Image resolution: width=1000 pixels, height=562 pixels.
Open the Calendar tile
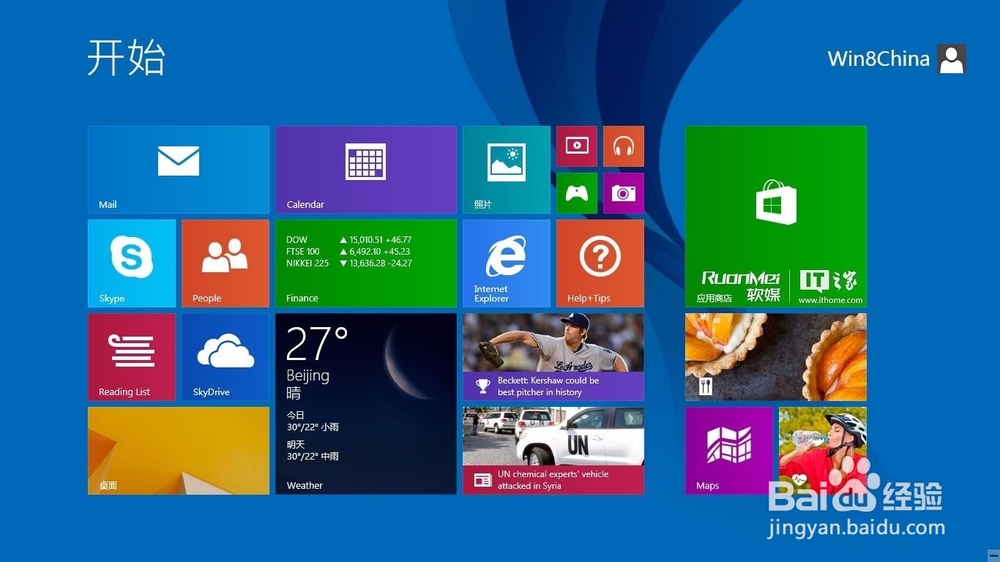pos(366,170)
